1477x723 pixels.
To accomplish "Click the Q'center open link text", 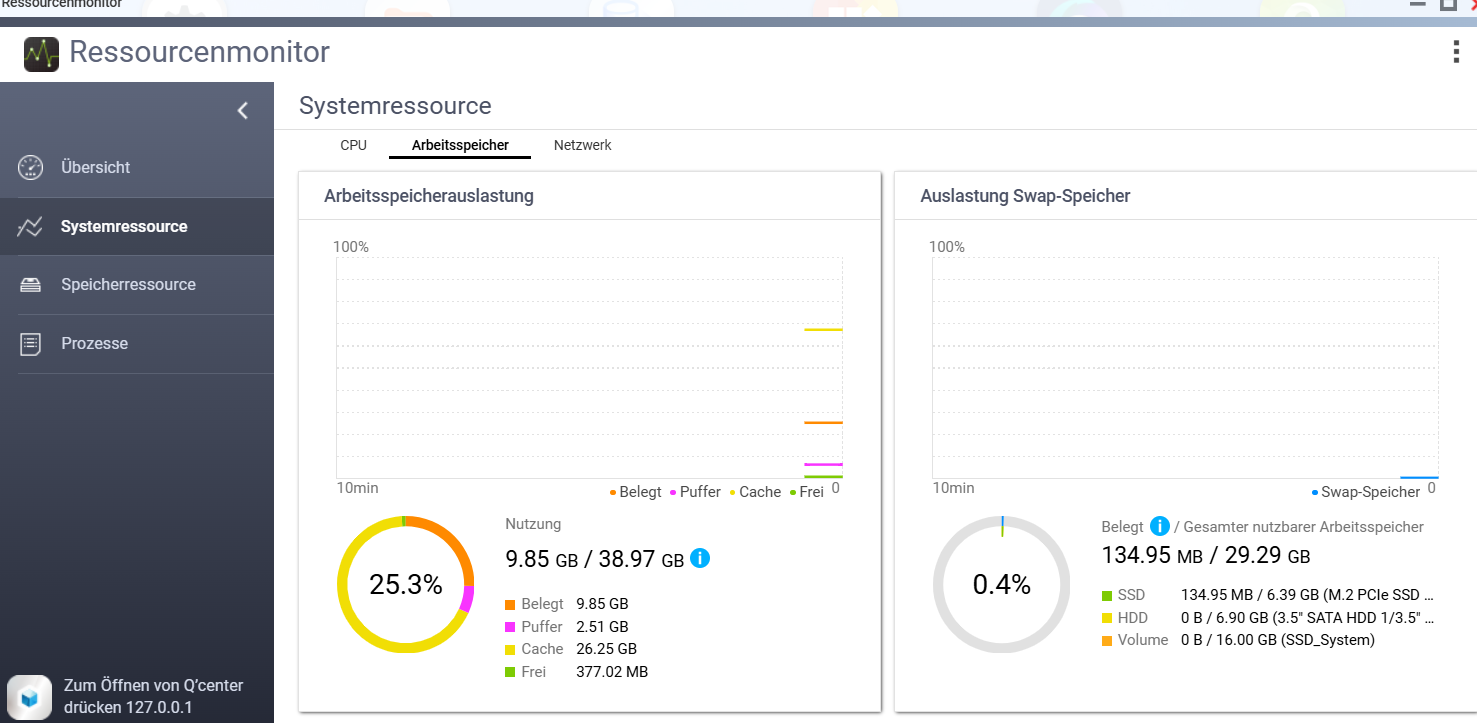I will 152,697.
